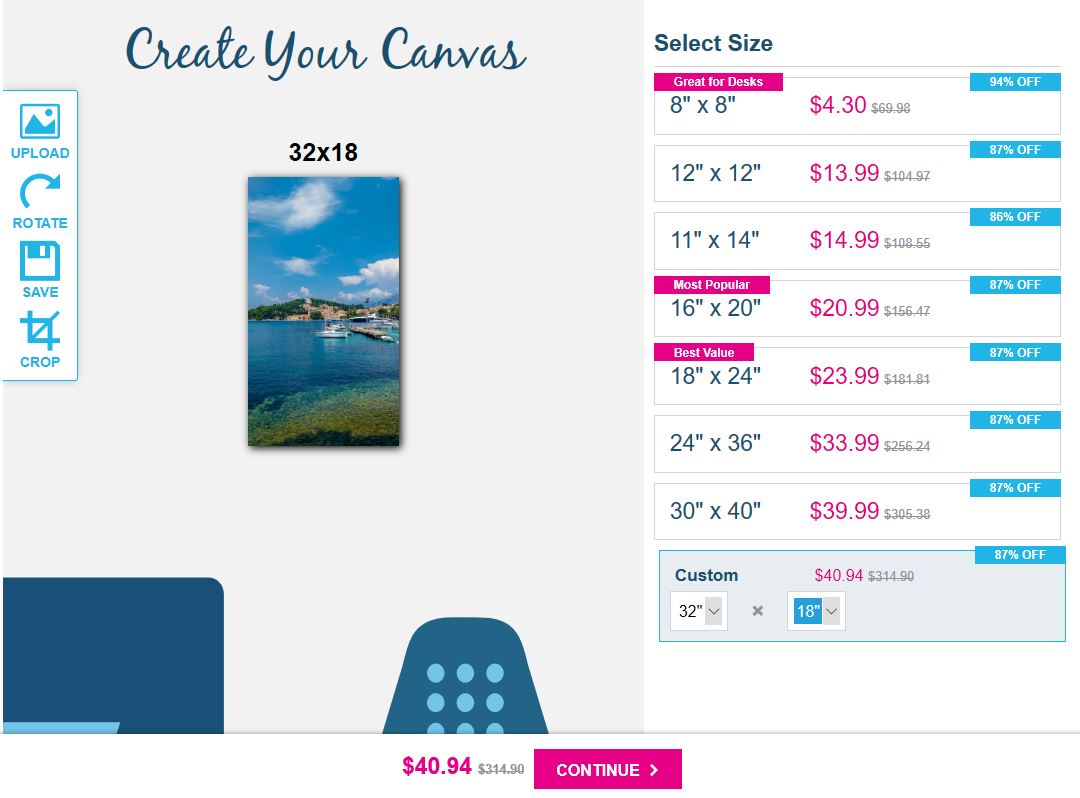The height and width of the screenshot is (798, 1080).
Task: Click the Continue button
Action: pyautogui.click(x=608, y=769)
